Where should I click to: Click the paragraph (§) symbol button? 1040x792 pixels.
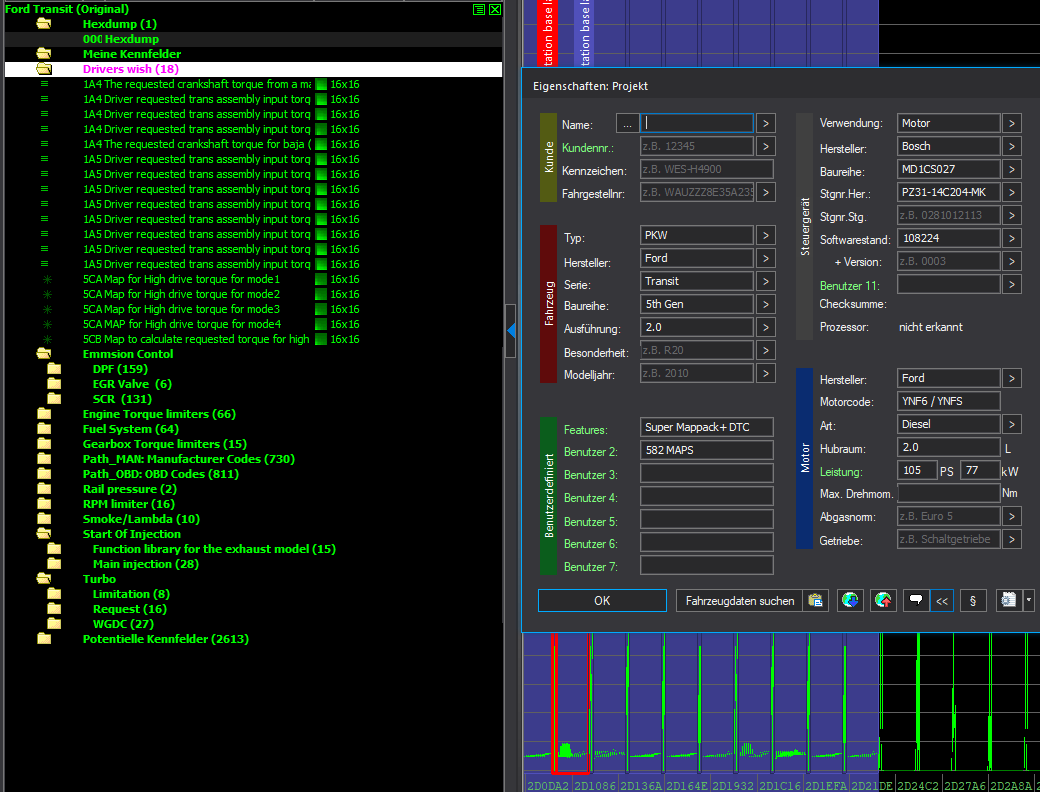[972, 601]
